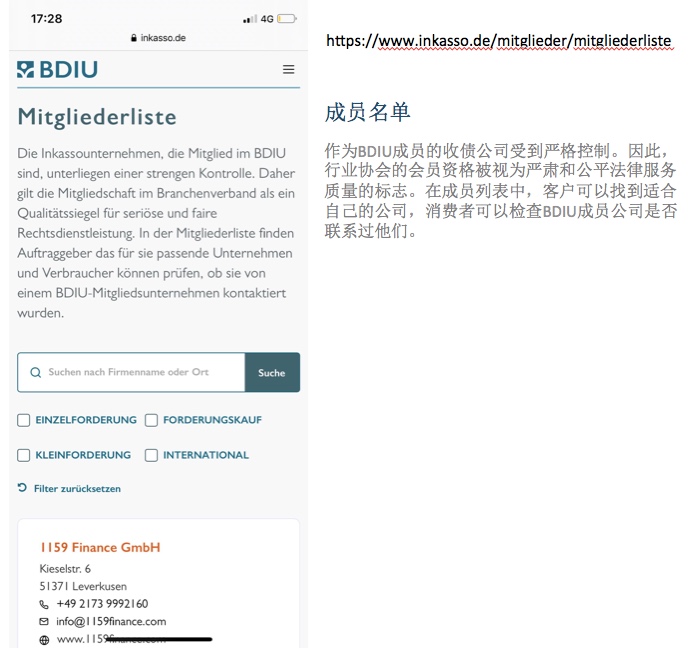The image size is (699, 648).
Task: Click the Kieselstr. 6 address line
Action: click(65, 569)
